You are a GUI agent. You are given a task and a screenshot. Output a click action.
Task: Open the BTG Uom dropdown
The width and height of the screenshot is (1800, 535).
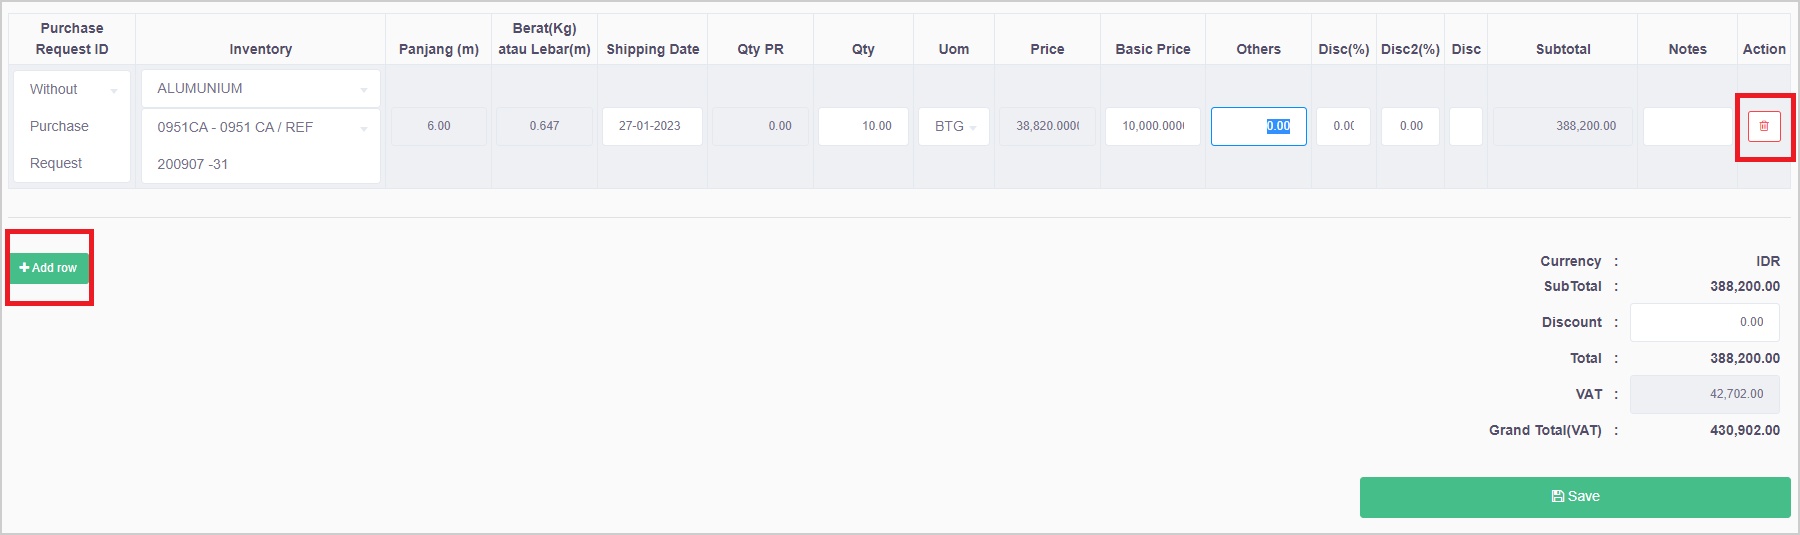click(x=954, y=127)
